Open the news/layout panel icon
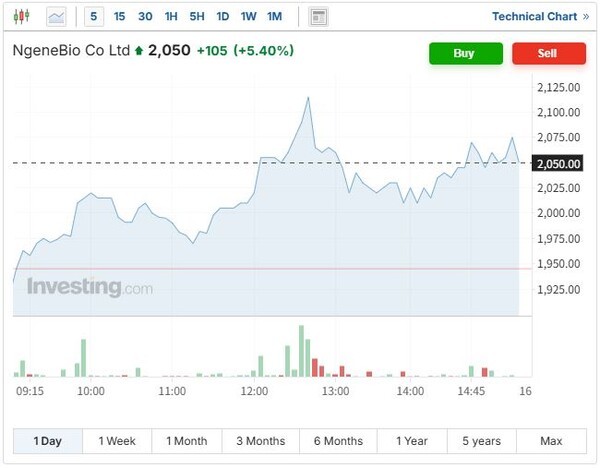600x468 pixels. click(x=318, y=16)
